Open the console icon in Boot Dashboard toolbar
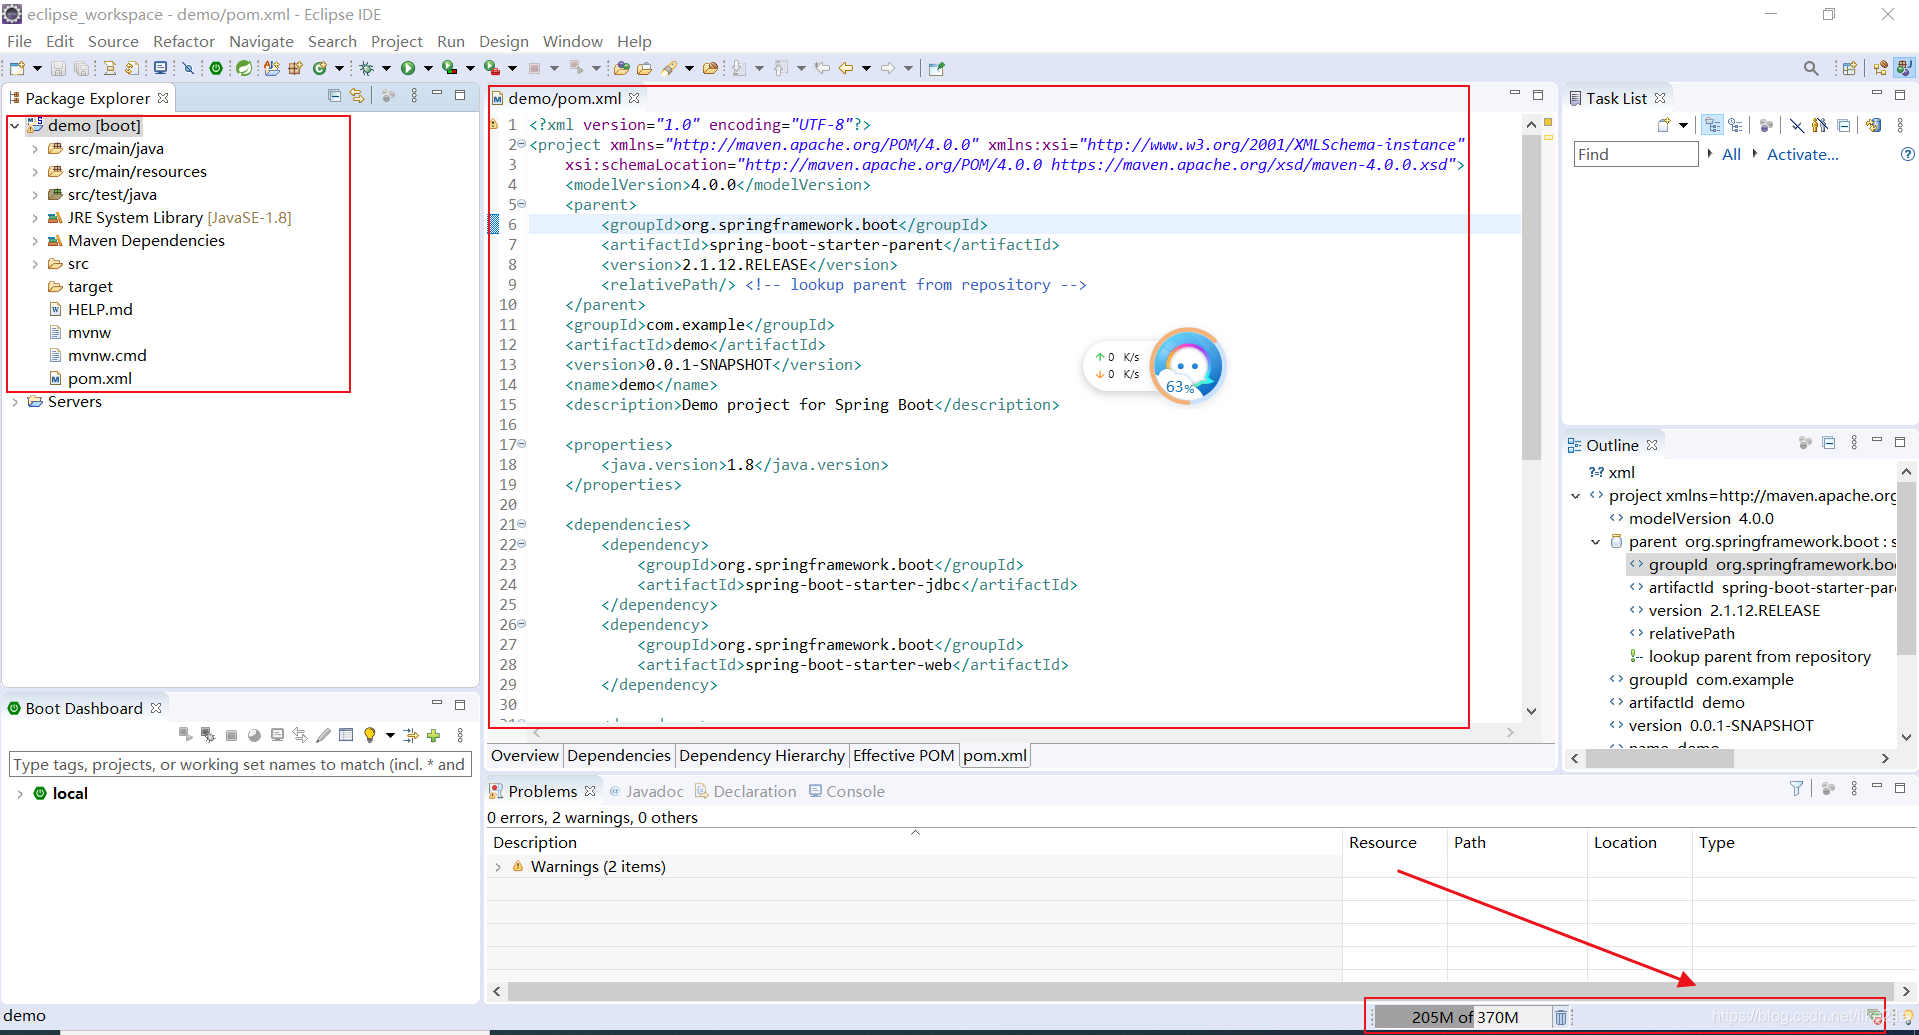The height and width of the screenshot is (1035, 1919). coord(277,734)
